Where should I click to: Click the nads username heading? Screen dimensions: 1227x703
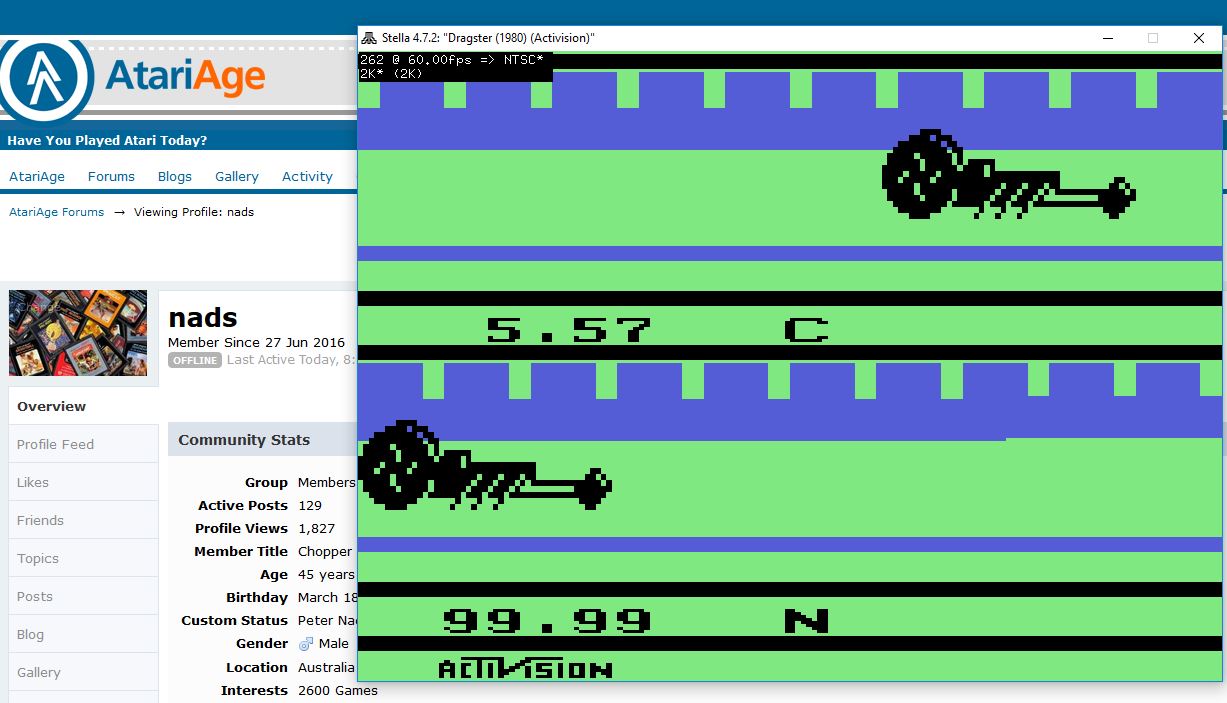point(203,318)
